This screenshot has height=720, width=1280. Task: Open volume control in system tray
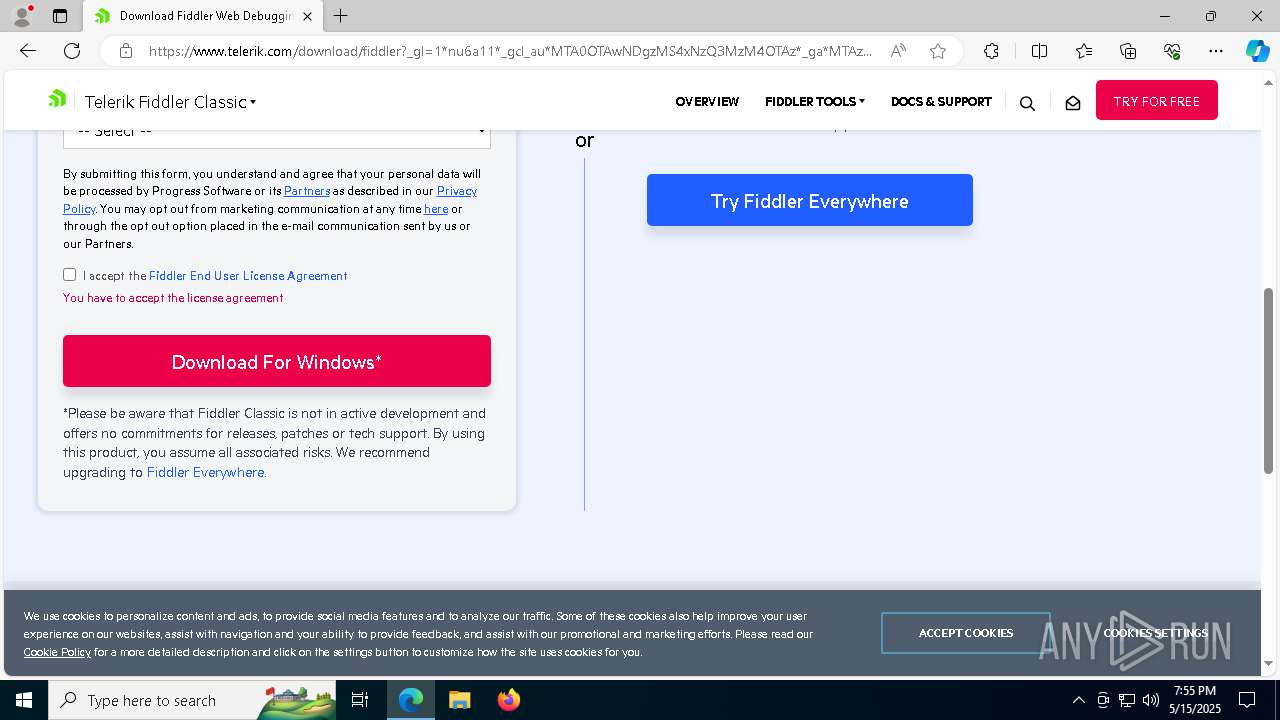click(1151, 700)
